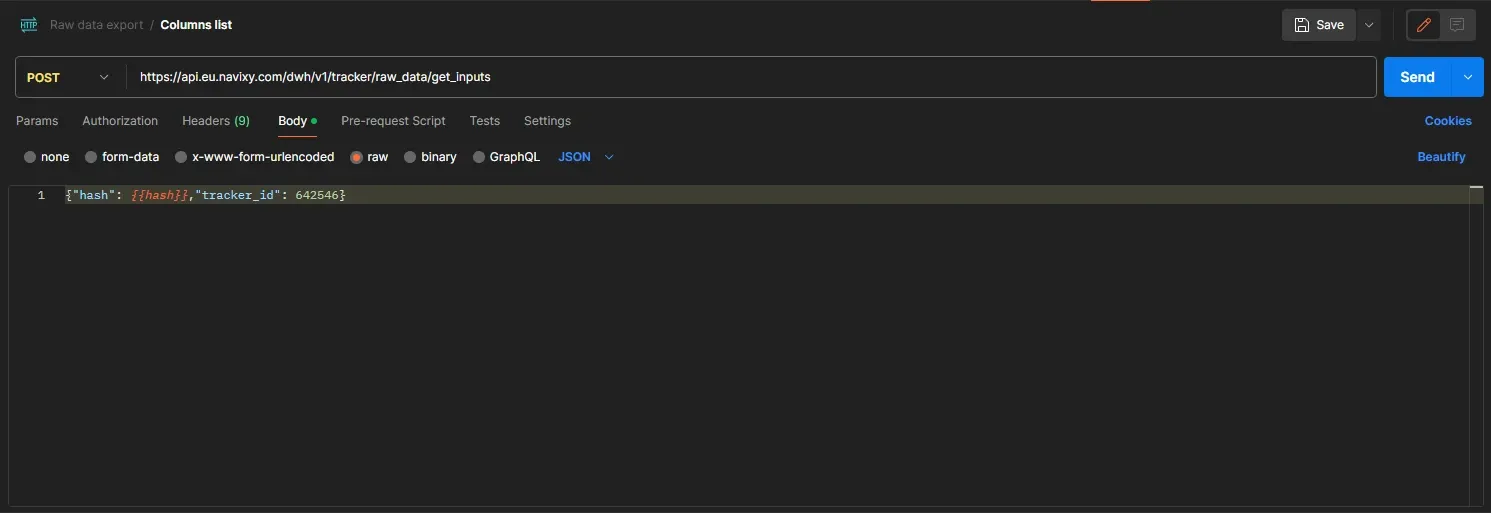Expand the Send options arrow
The width and height of the screenshot is (1491, 513).
1468,77
